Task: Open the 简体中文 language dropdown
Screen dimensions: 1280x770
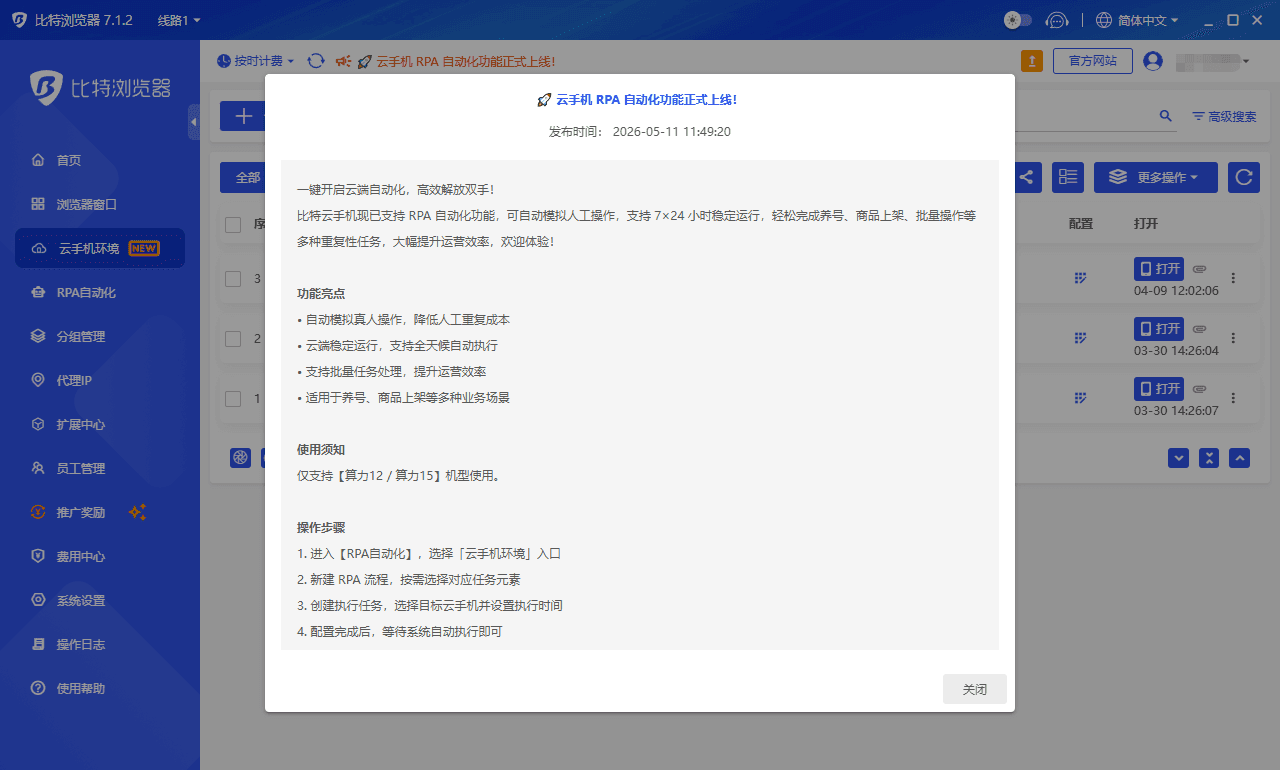Action: (1137, 20)
